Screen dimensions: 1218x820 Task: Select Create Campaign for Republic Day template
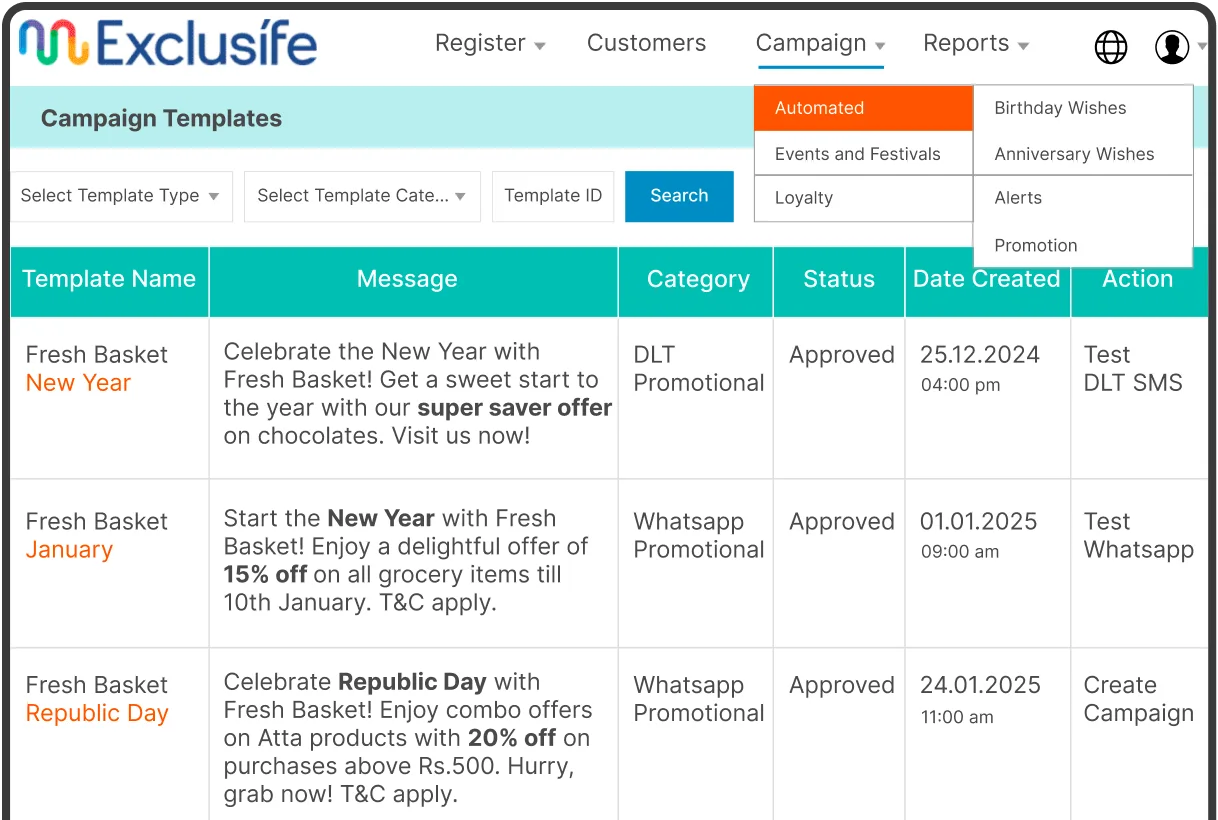pos(1138,699)
